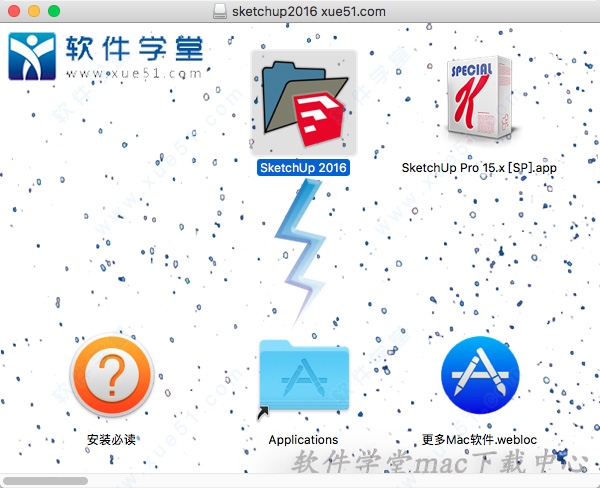Screen dimensions: 600x488
Task: Click the SketchUp Pro 15.x [SP].app label
Action: (x=479, y=168)
